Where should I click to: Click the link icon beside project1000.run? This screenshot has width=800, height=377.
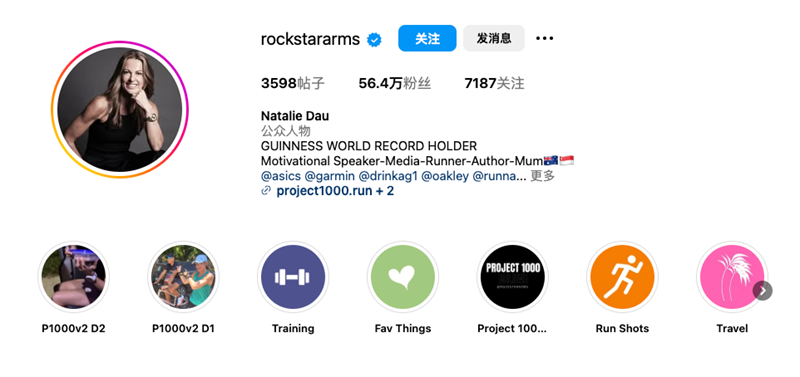265,191
